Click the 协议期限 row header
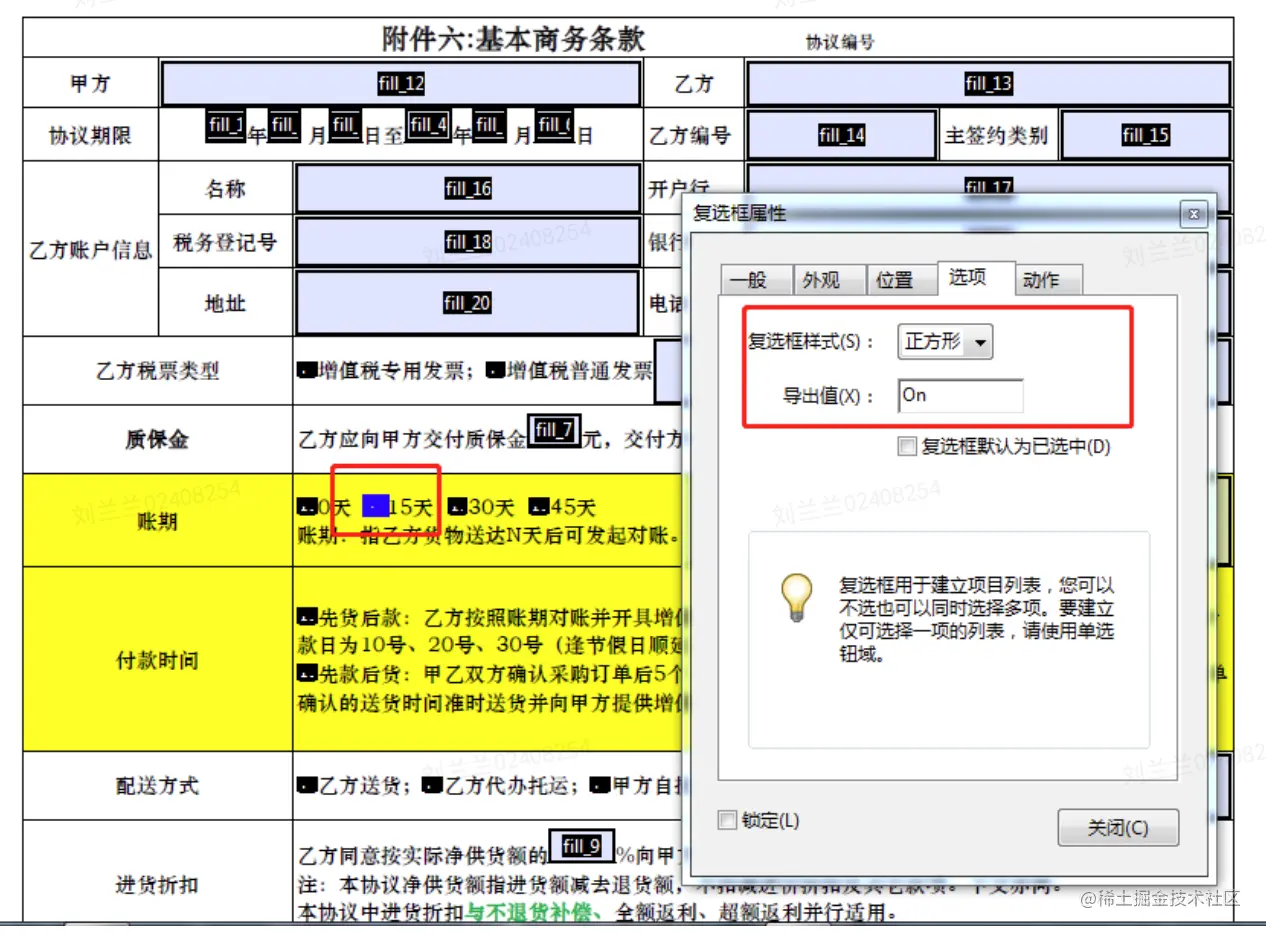Screen dimensions: 1266x934 click(91, 136)
